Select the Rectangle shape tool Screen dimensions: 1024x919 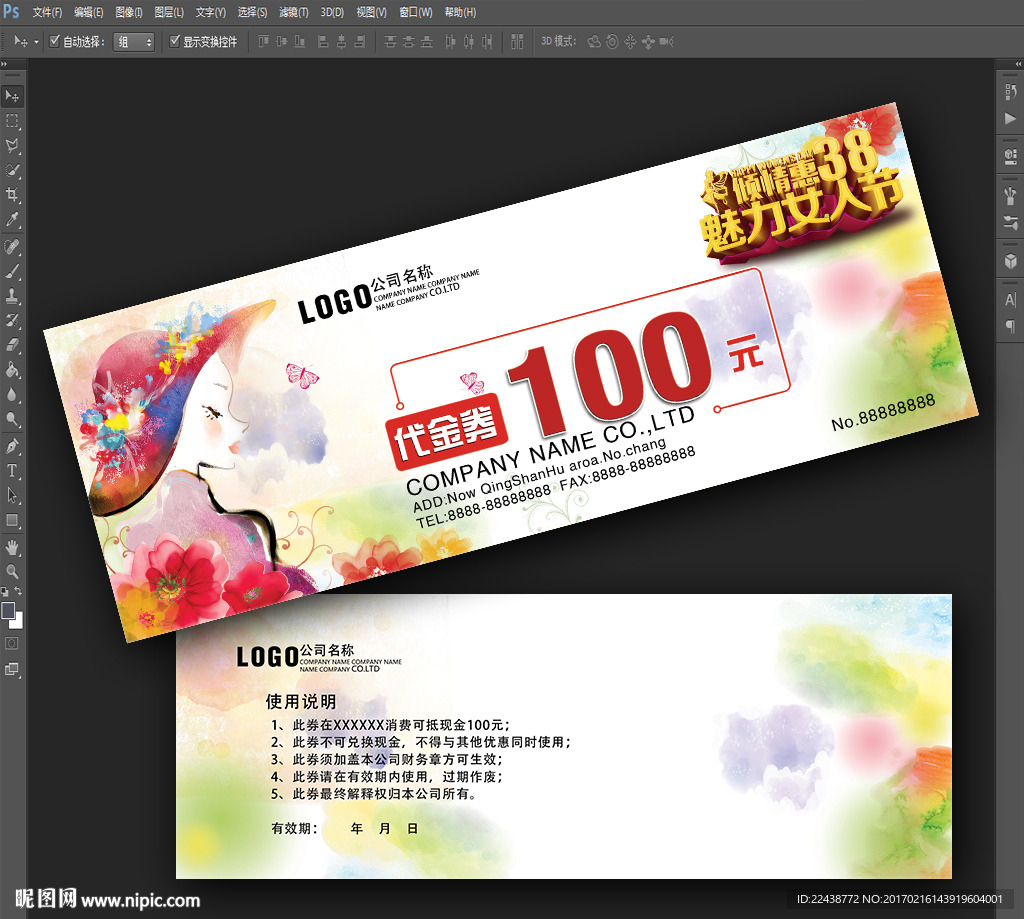[x=12, y=521]
